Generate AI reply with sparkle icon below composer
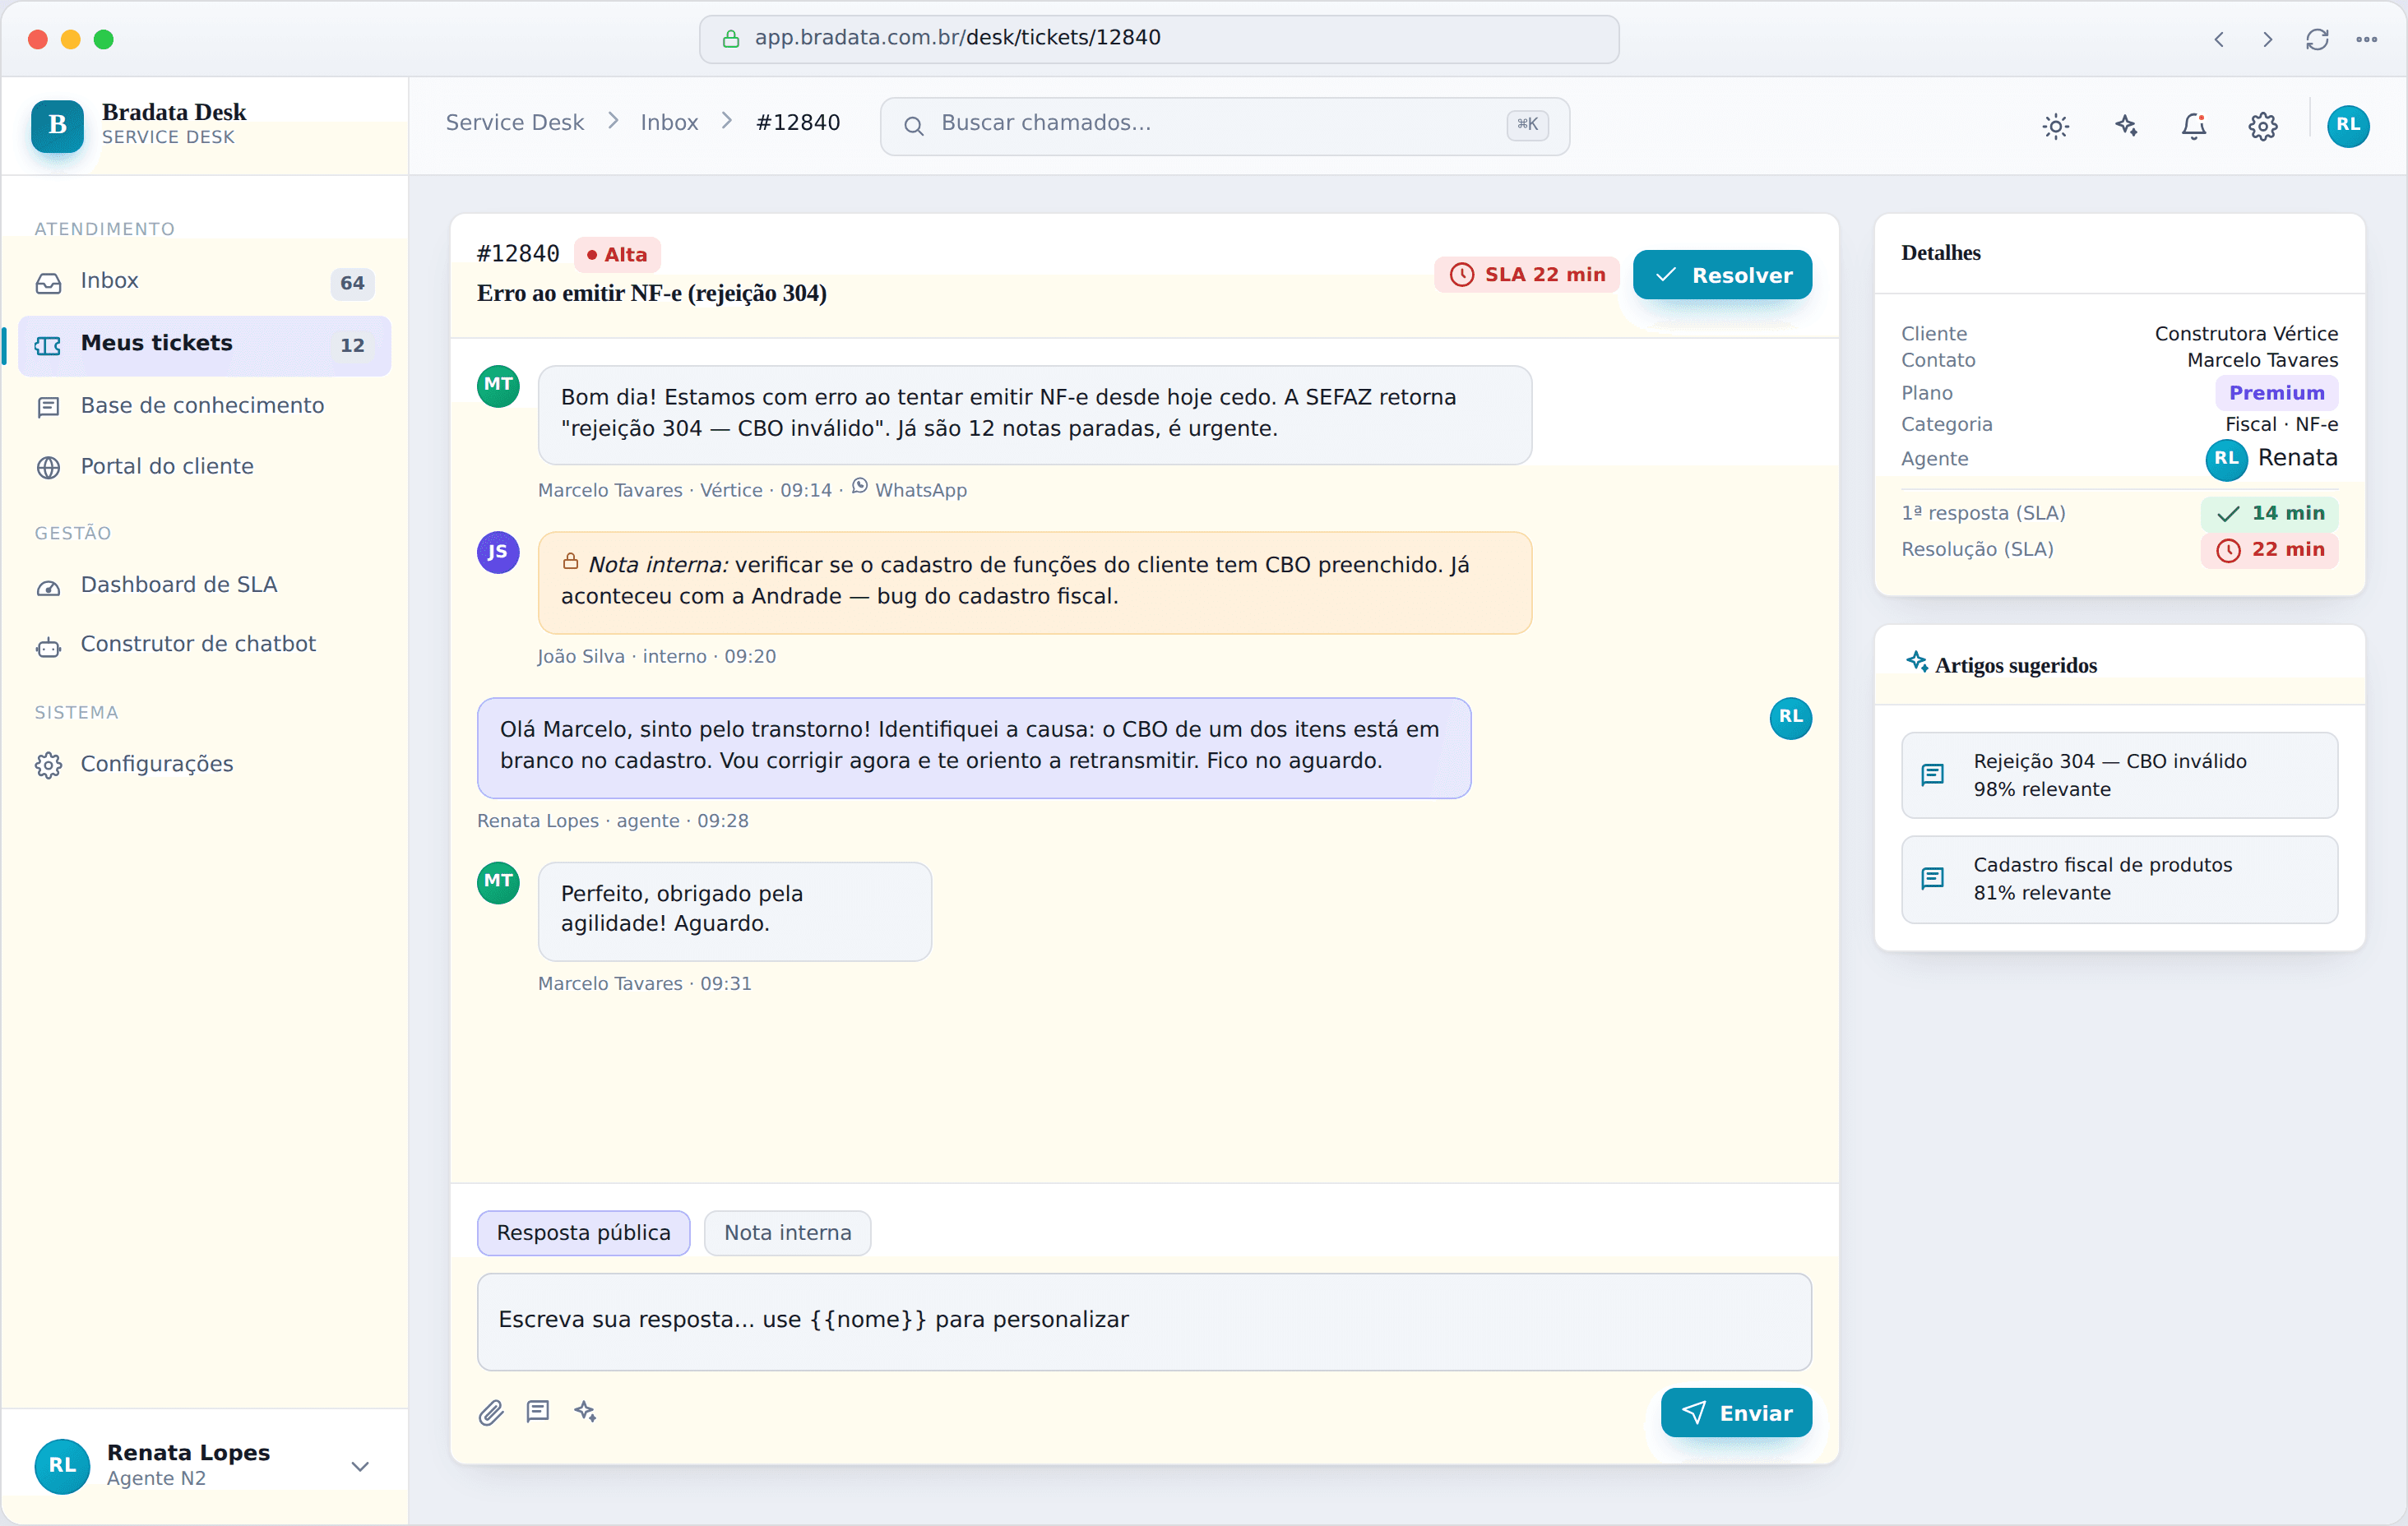The height and width of the screenshot is (1526, 2408). (x=585, y=1412)
